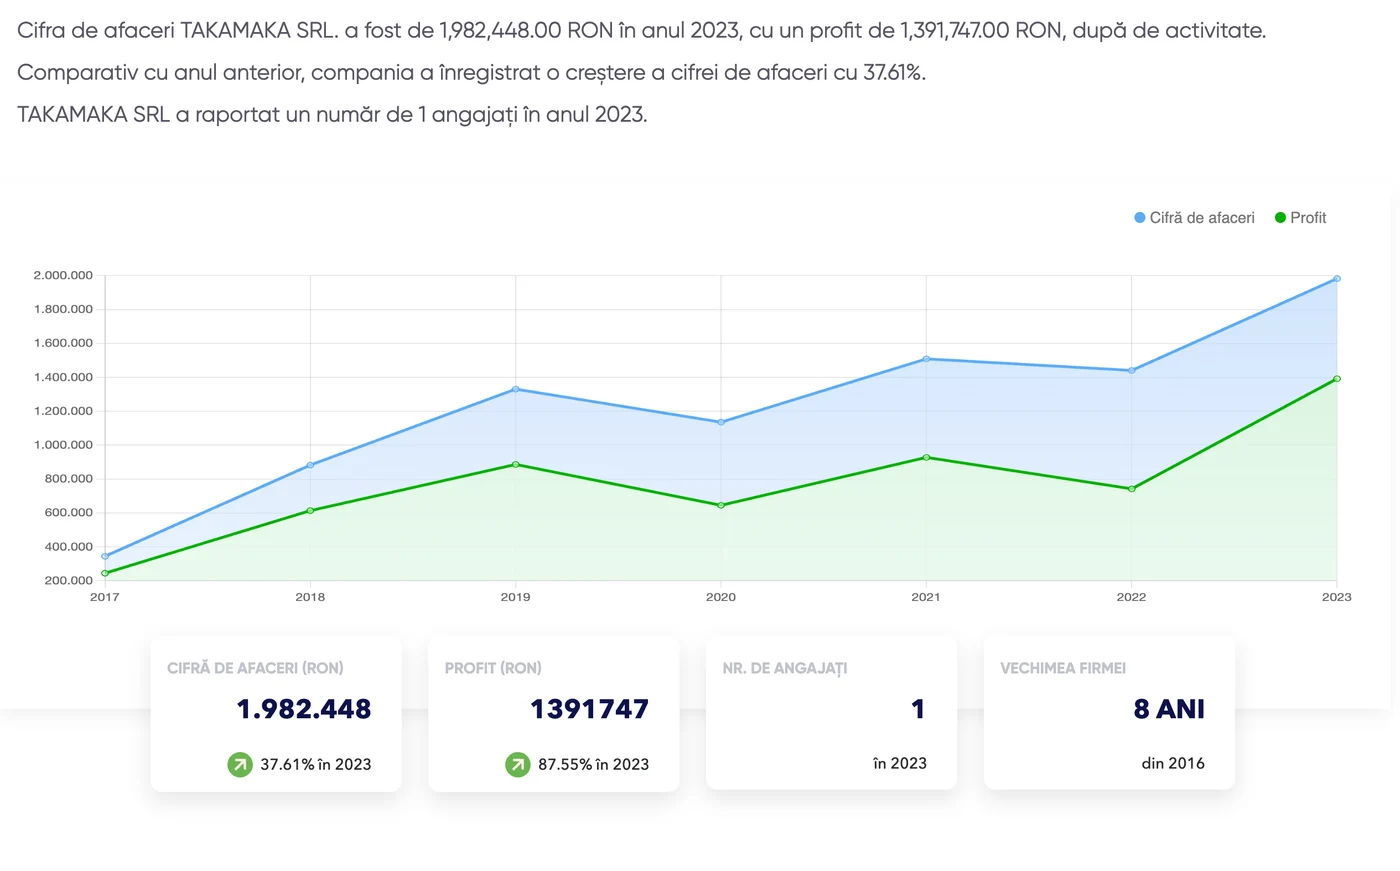1400x871 pixels.
Task: Click the green up-arrow icon beside 37.61%
Action: pos(240,765)
